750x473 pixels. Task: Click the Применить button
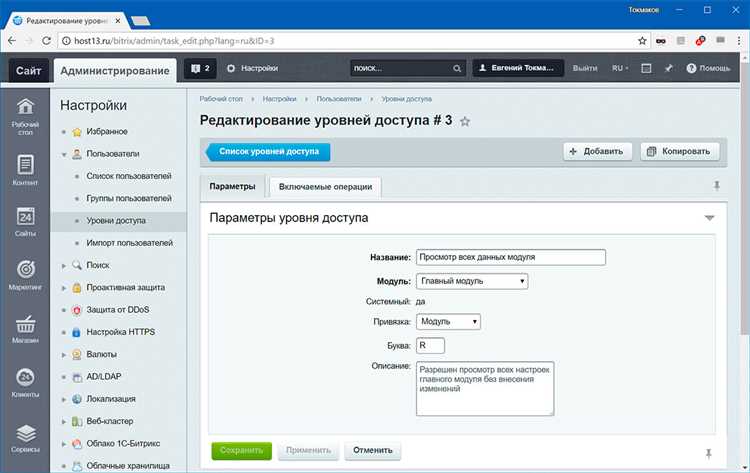pos(308,451)
